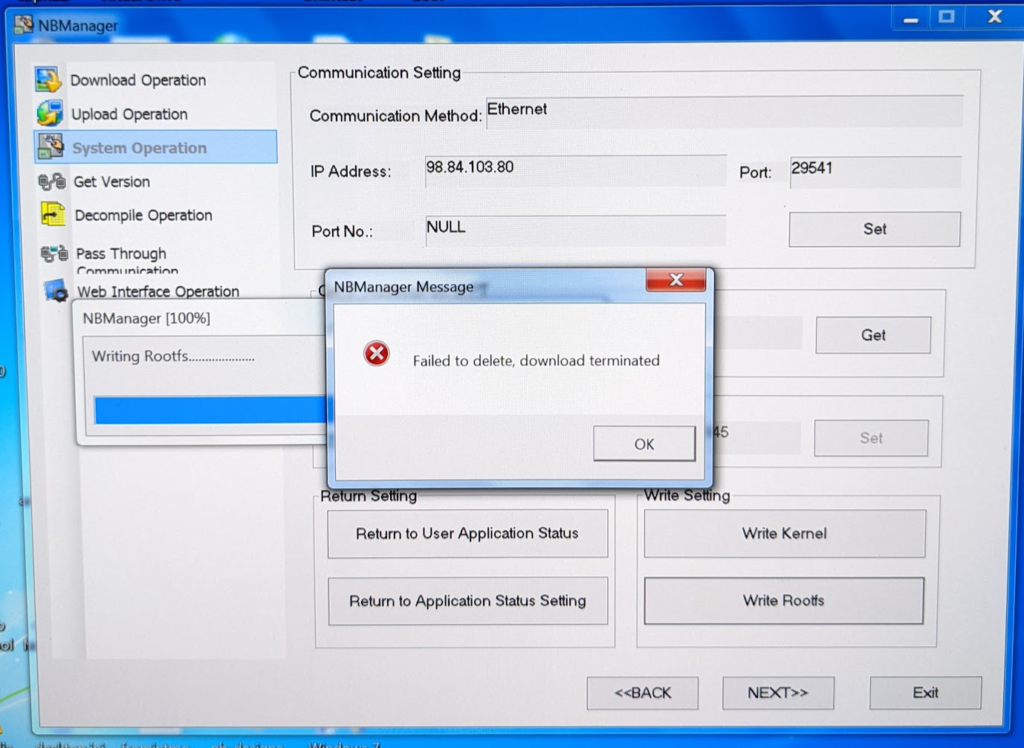1024x748 pixels.
Task: Click the Communication Method field showing Ethernet
Action: tap(724, 112)
